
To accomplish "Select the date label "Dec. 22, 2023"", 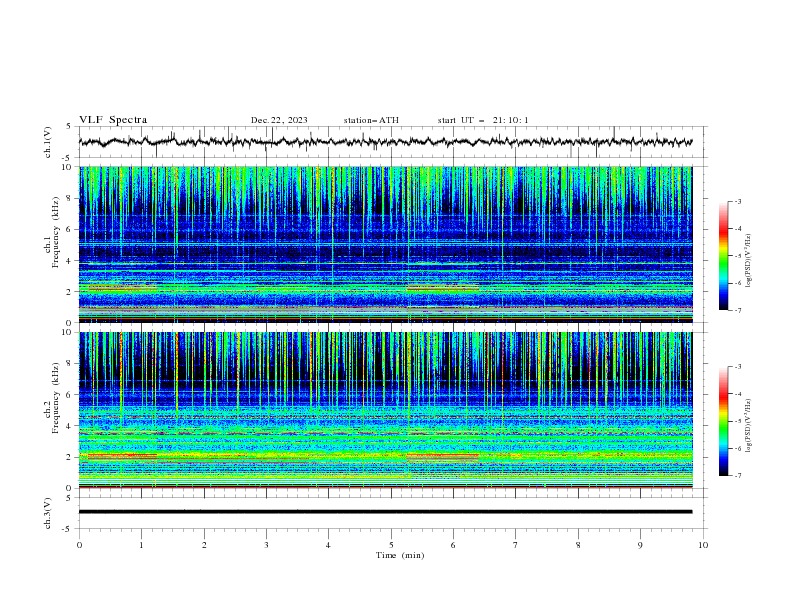I will (x=279, y=120).
